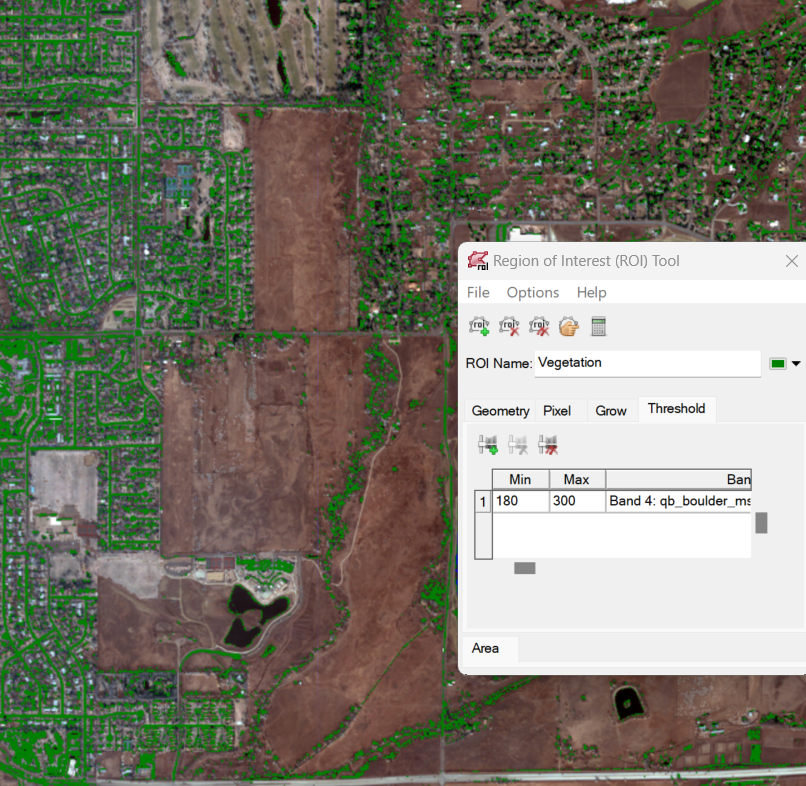The width and height of the screenshot is (806, 786).
Task: Click the Remove All ROIs icon
Action: pyautogui.click(x=539, y=326)
